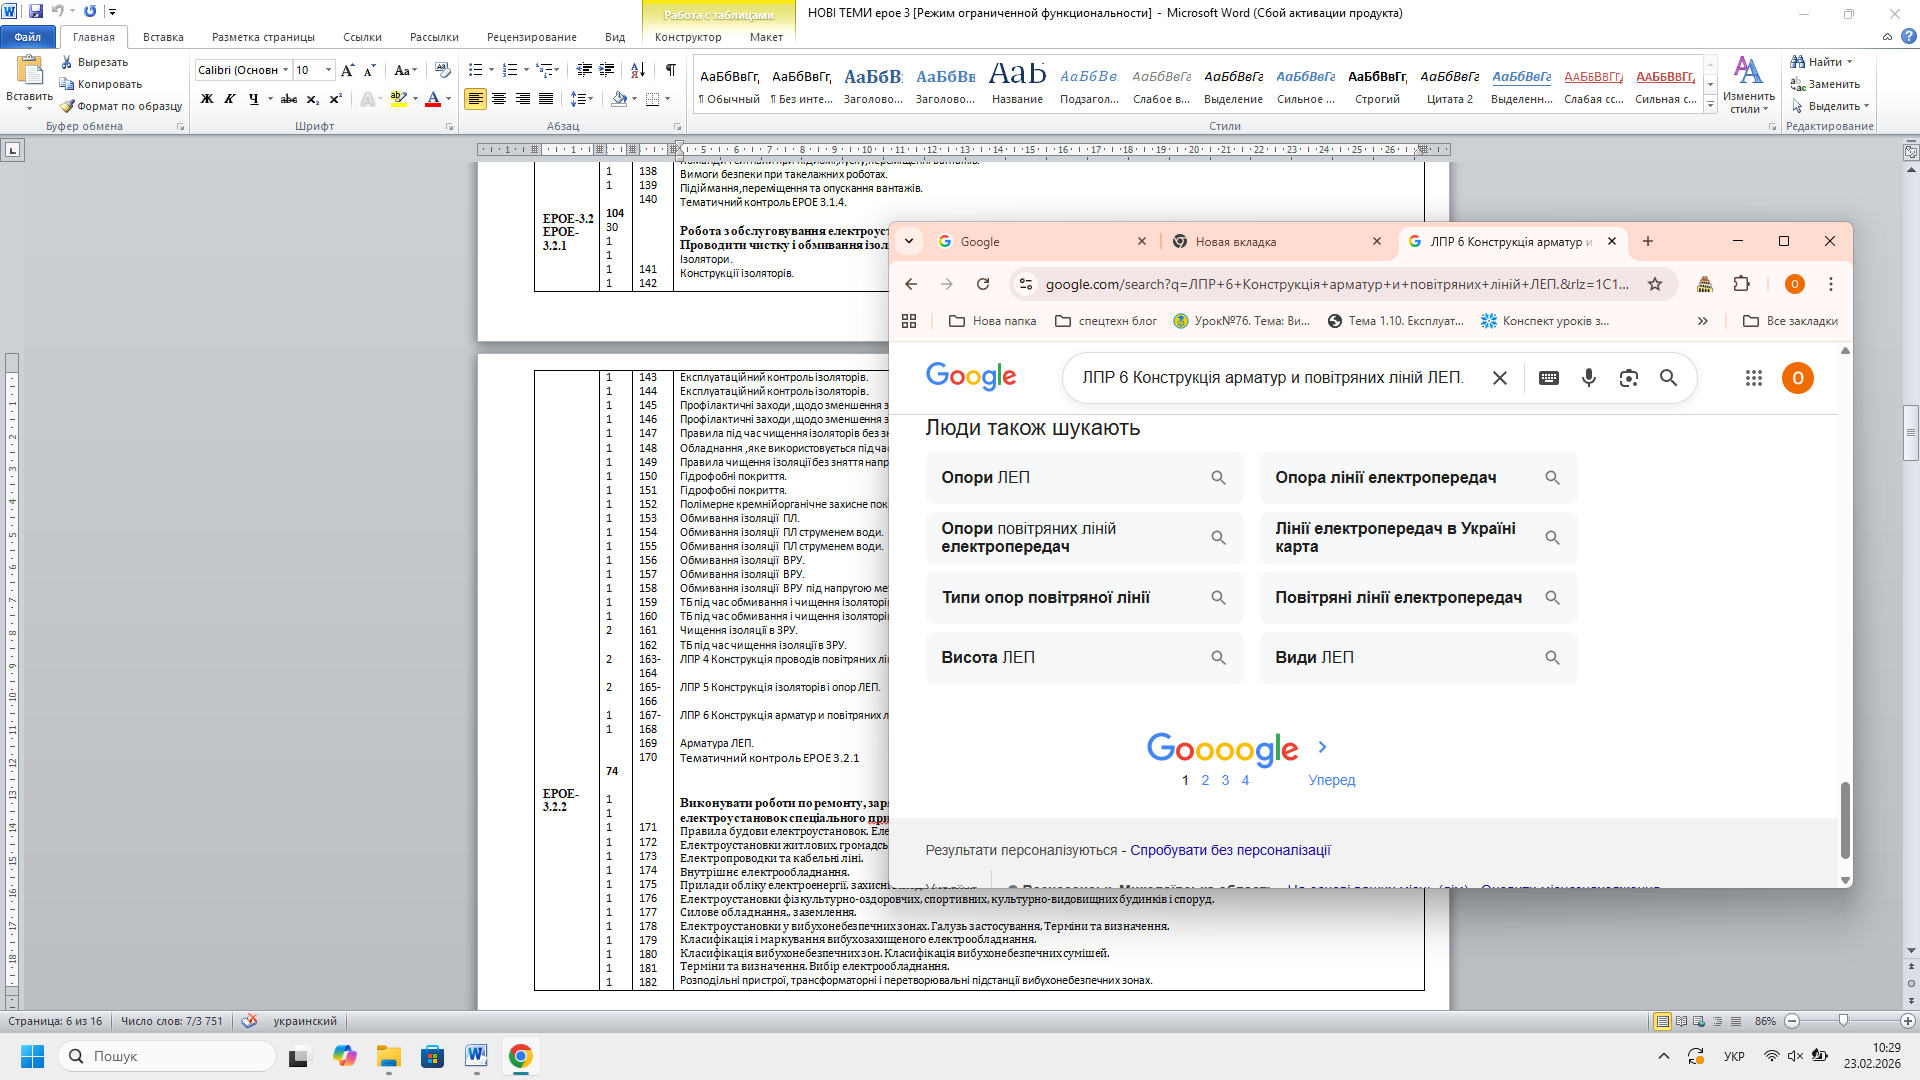Open the Конструктор table tools tab
Image resolution: width=1920 pixels, height=1080 pixels.
click(x=688, y=37)
